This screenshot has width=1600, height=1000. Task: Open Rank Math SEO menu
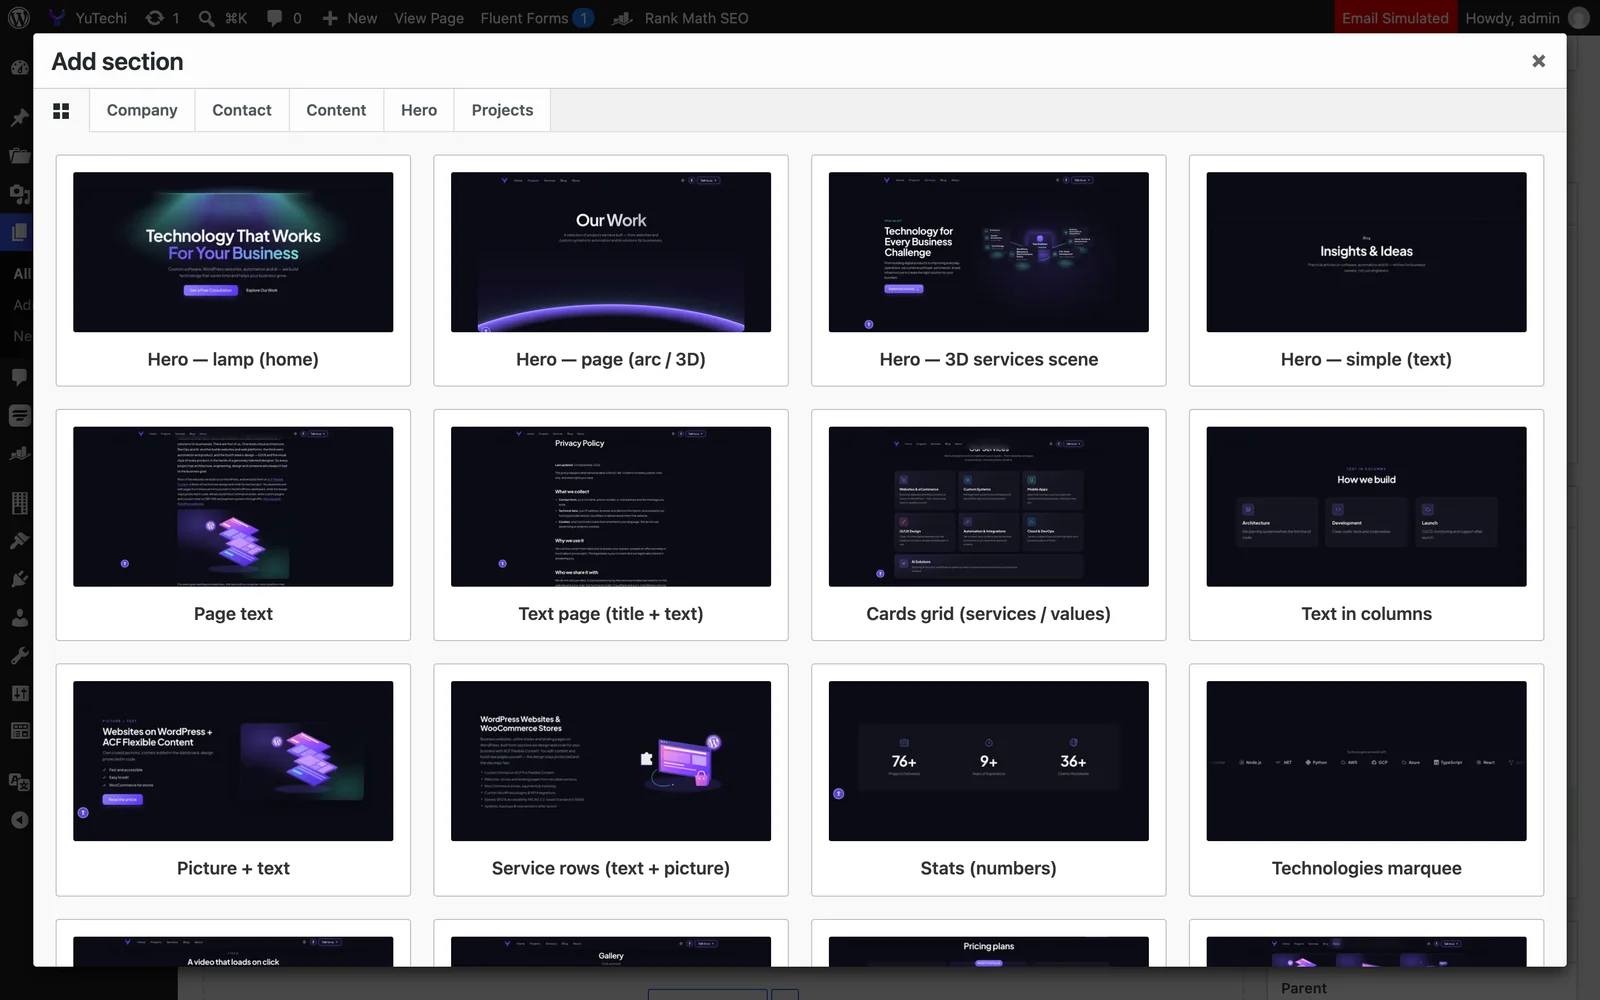click(680, 18)
